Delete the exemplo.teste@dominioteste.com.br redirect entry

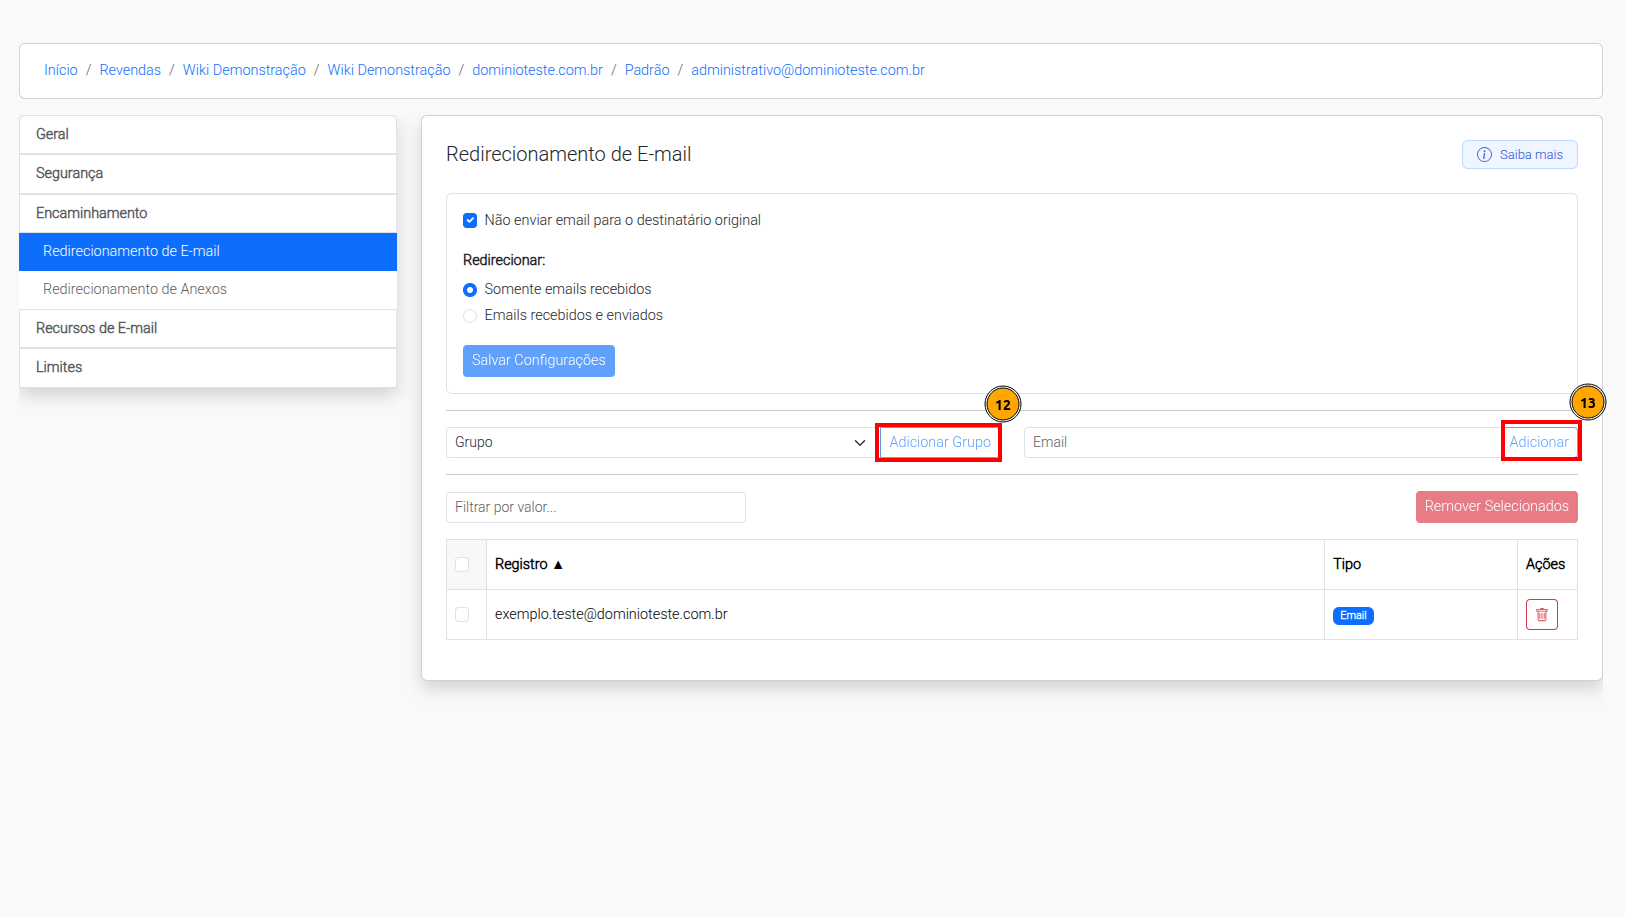1541,614
